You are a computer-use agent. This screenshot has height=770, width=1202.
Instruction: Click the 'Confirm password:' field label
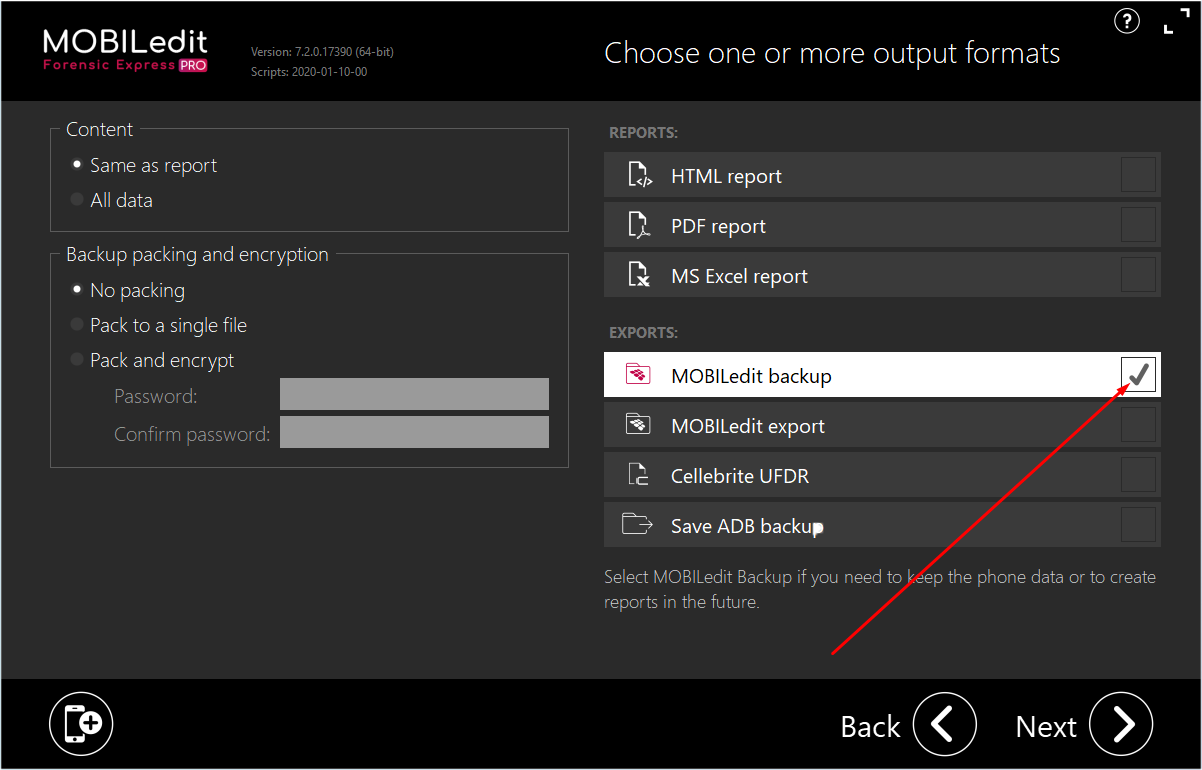tap(192, 435)
